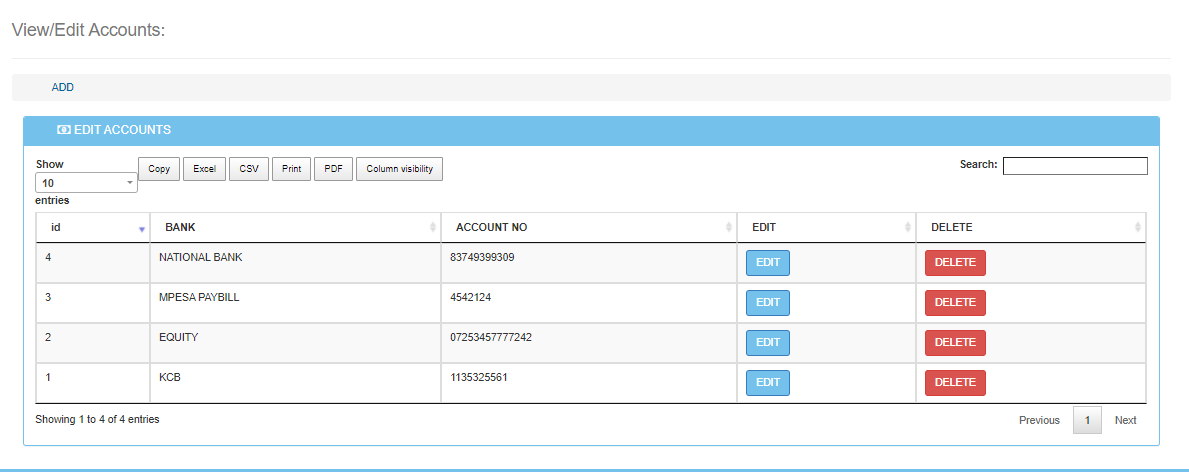Export table to Excel
Screen dimensions: 1189x472
204,169
